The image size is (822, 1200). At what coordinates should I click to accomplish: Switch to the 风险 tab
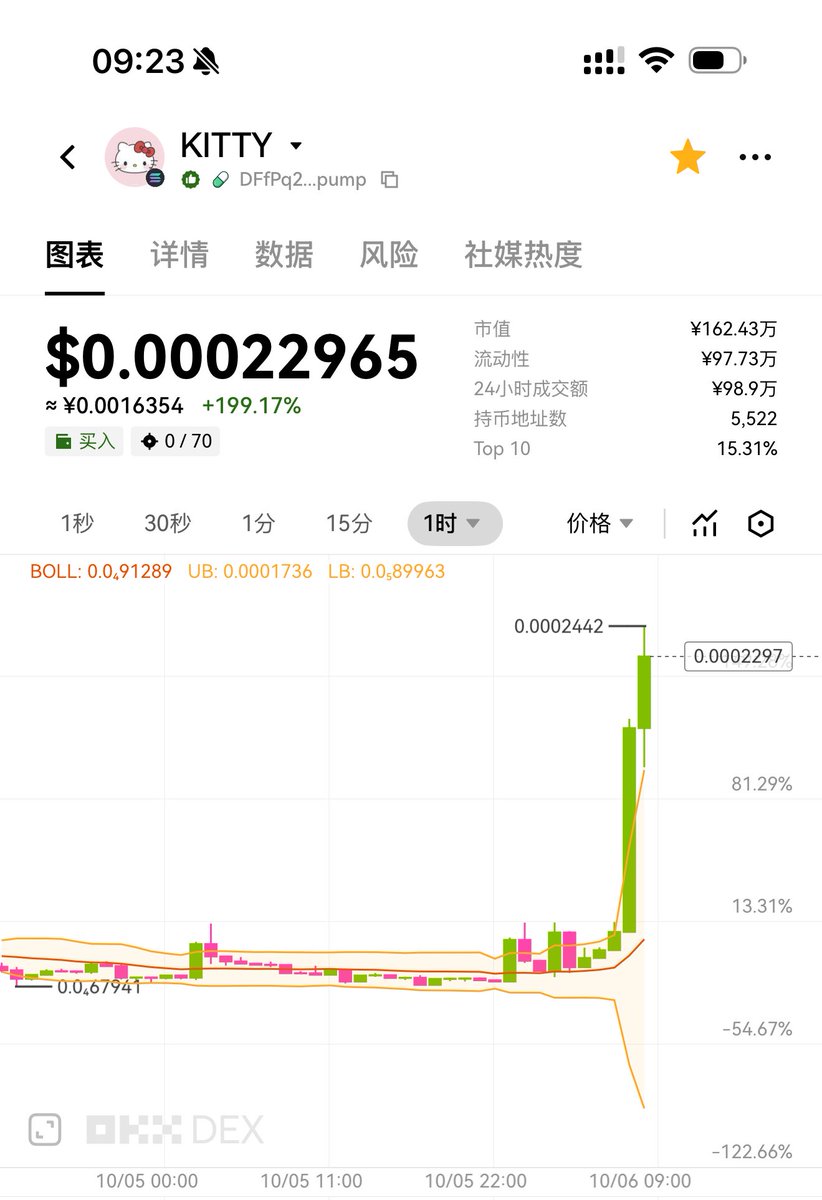point(389,254)
